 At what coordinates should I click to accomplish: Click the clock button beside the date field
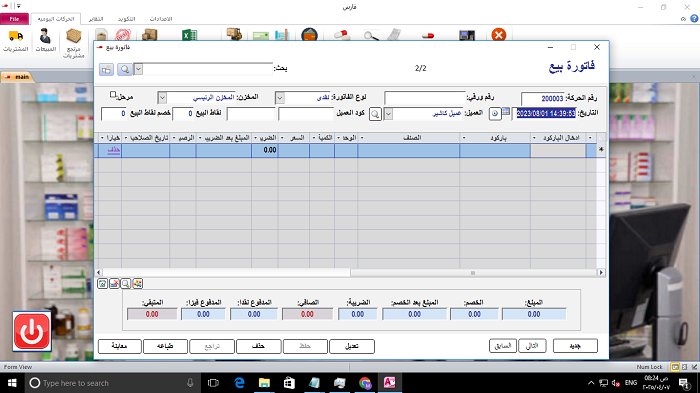tap(495, 113)
